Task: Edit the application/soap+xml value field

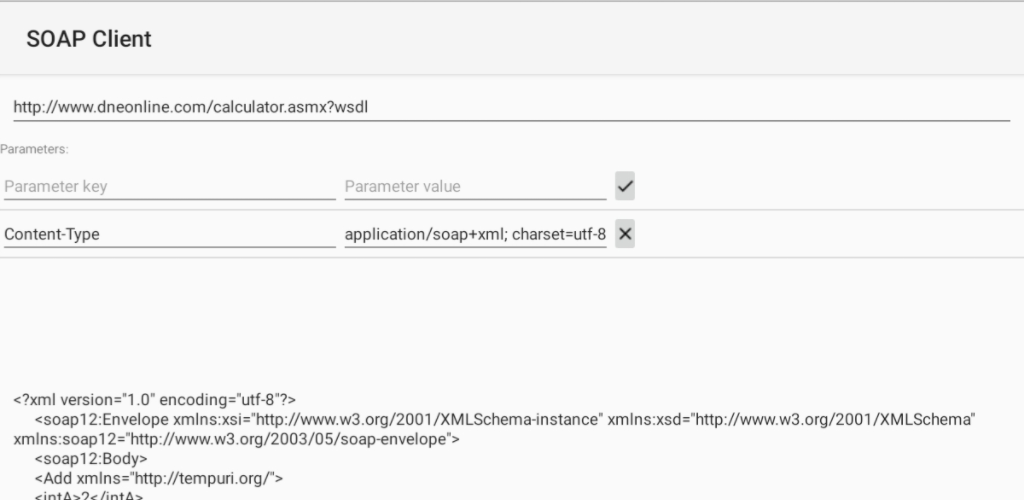Action: pyautogui.click(x=475, y=235)
